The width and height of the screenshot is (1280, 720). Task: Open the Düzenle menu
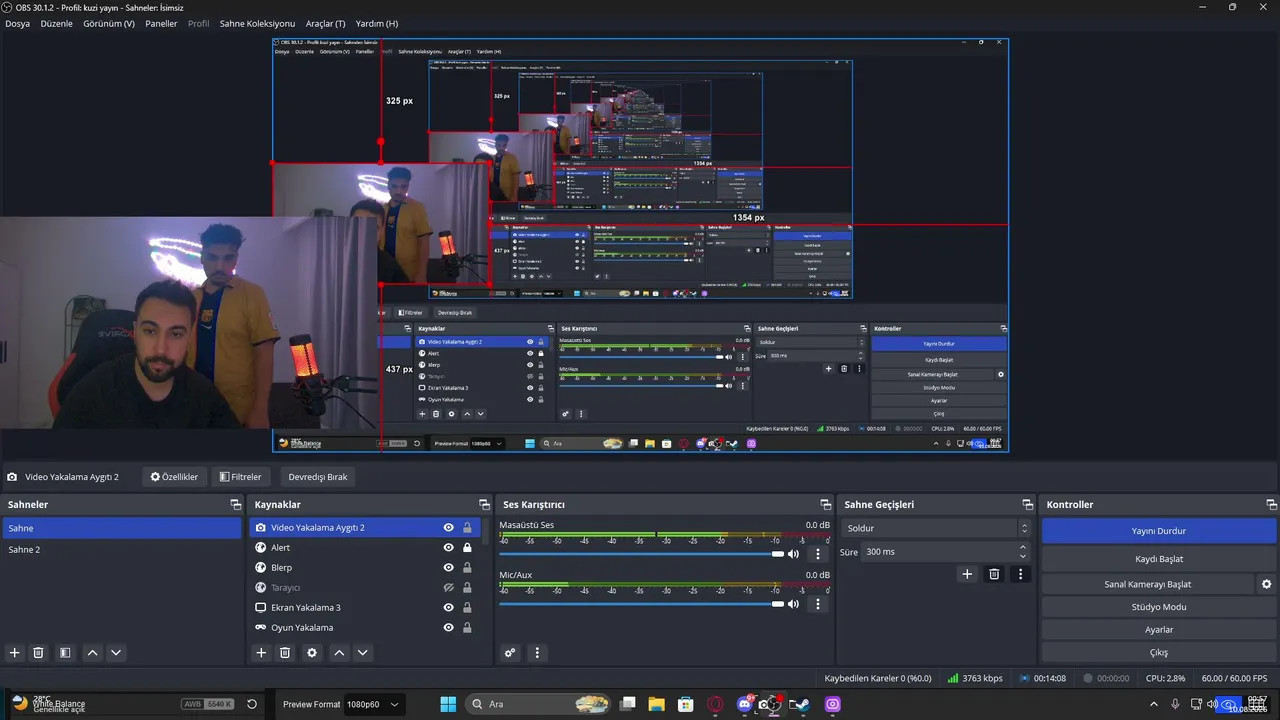point(56,23)
